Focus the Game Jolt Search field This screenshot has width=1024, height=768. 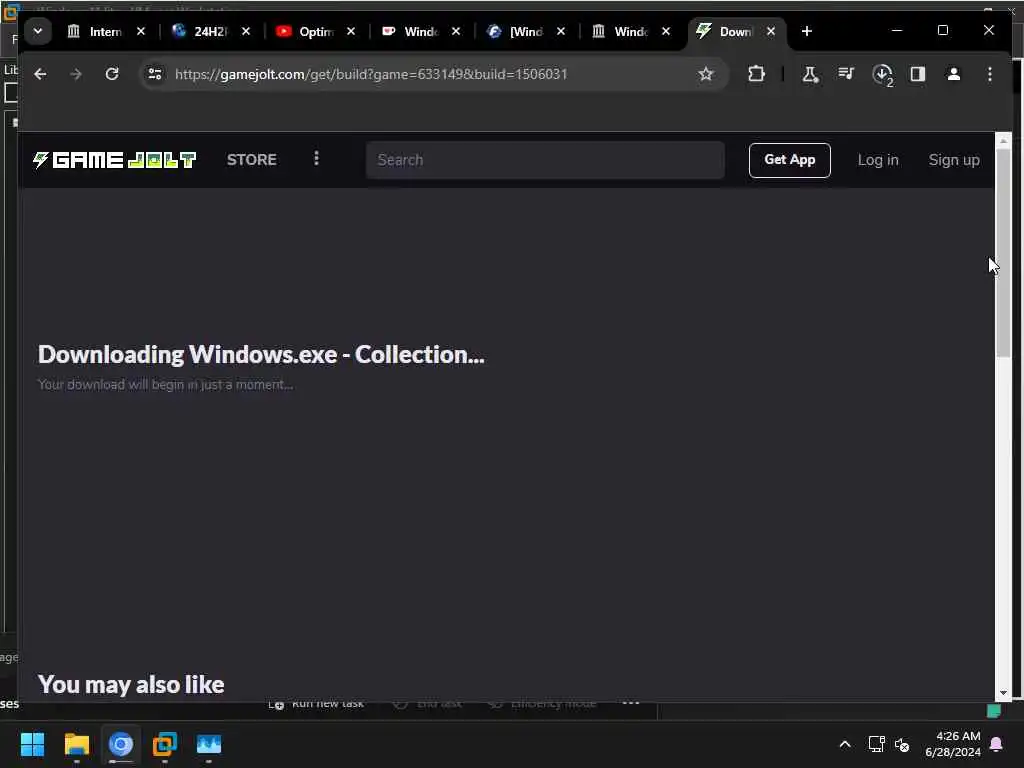[x=545, y=160]
